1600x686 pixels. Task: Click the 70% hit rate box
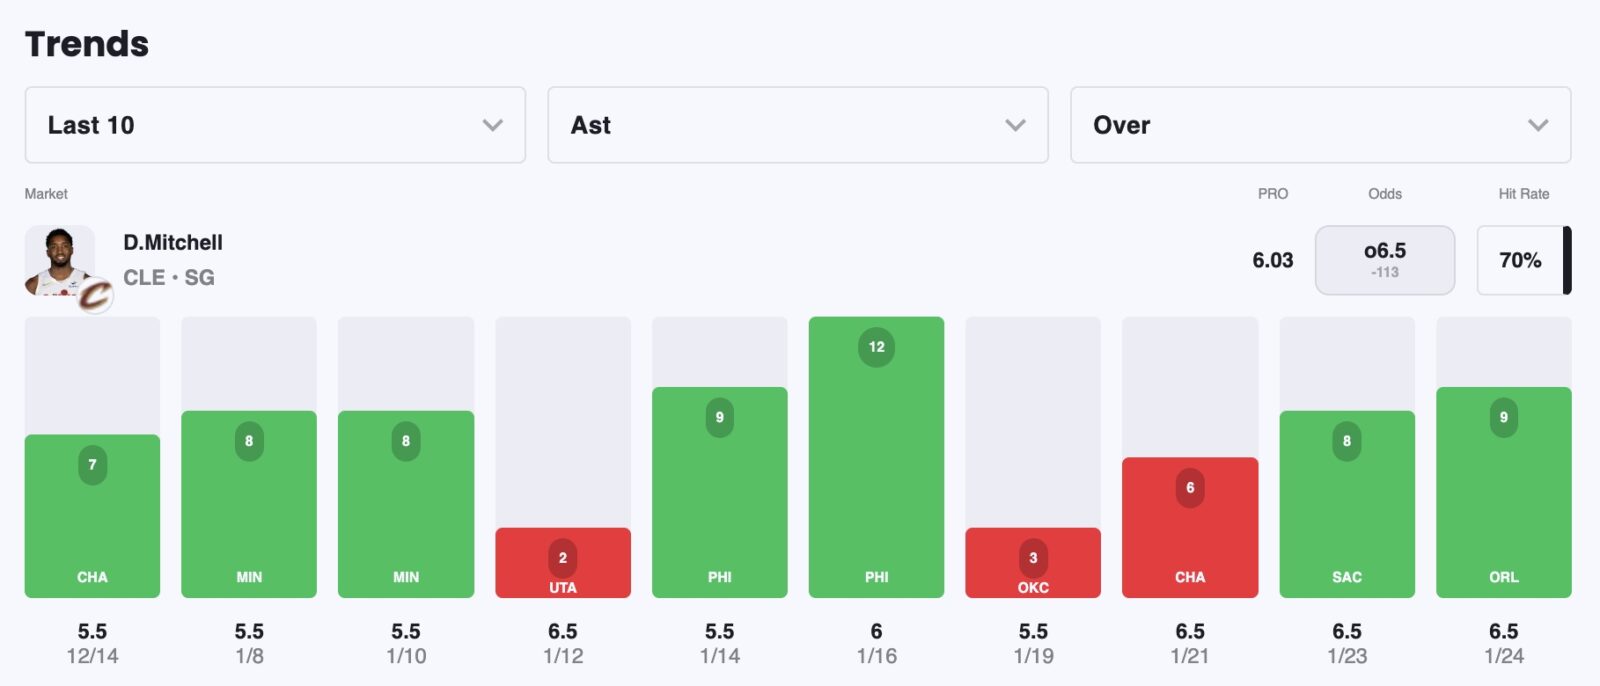pyautogui.click(x=1520, y=260)
